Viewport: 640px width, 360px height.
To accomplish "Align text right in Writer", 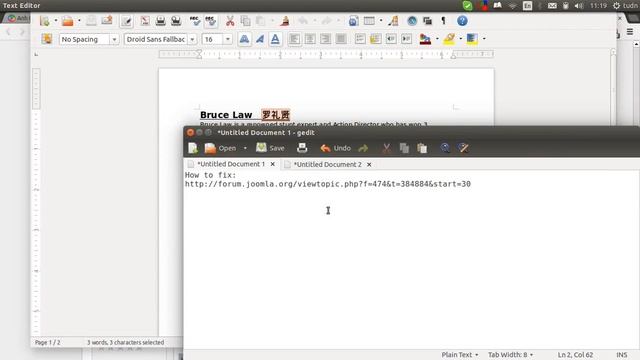I will coord(325,39).
